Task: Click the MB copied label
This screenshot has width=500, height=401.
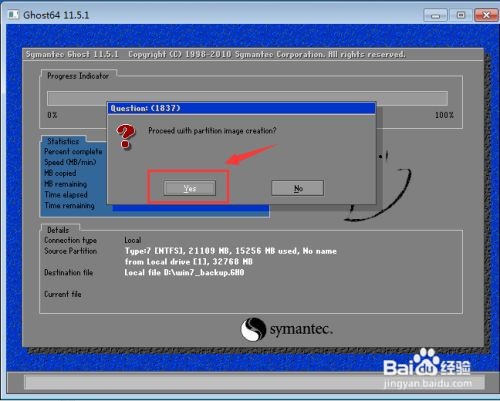Action: (x=60, y=173)
